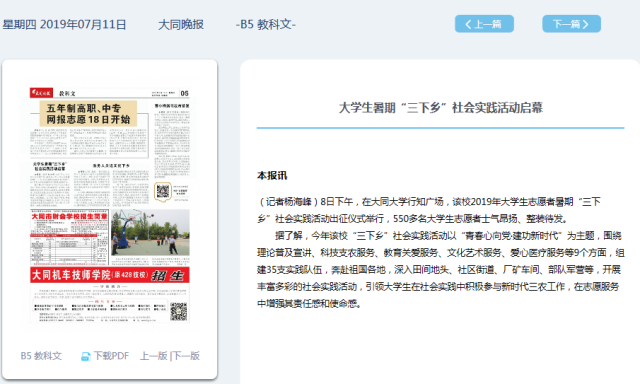Click article title 大学生暑期“三下乡”社会实践活动启幕
Image resolution: width=640 pixels, height=384 pixels.
(x=440, y=108)
